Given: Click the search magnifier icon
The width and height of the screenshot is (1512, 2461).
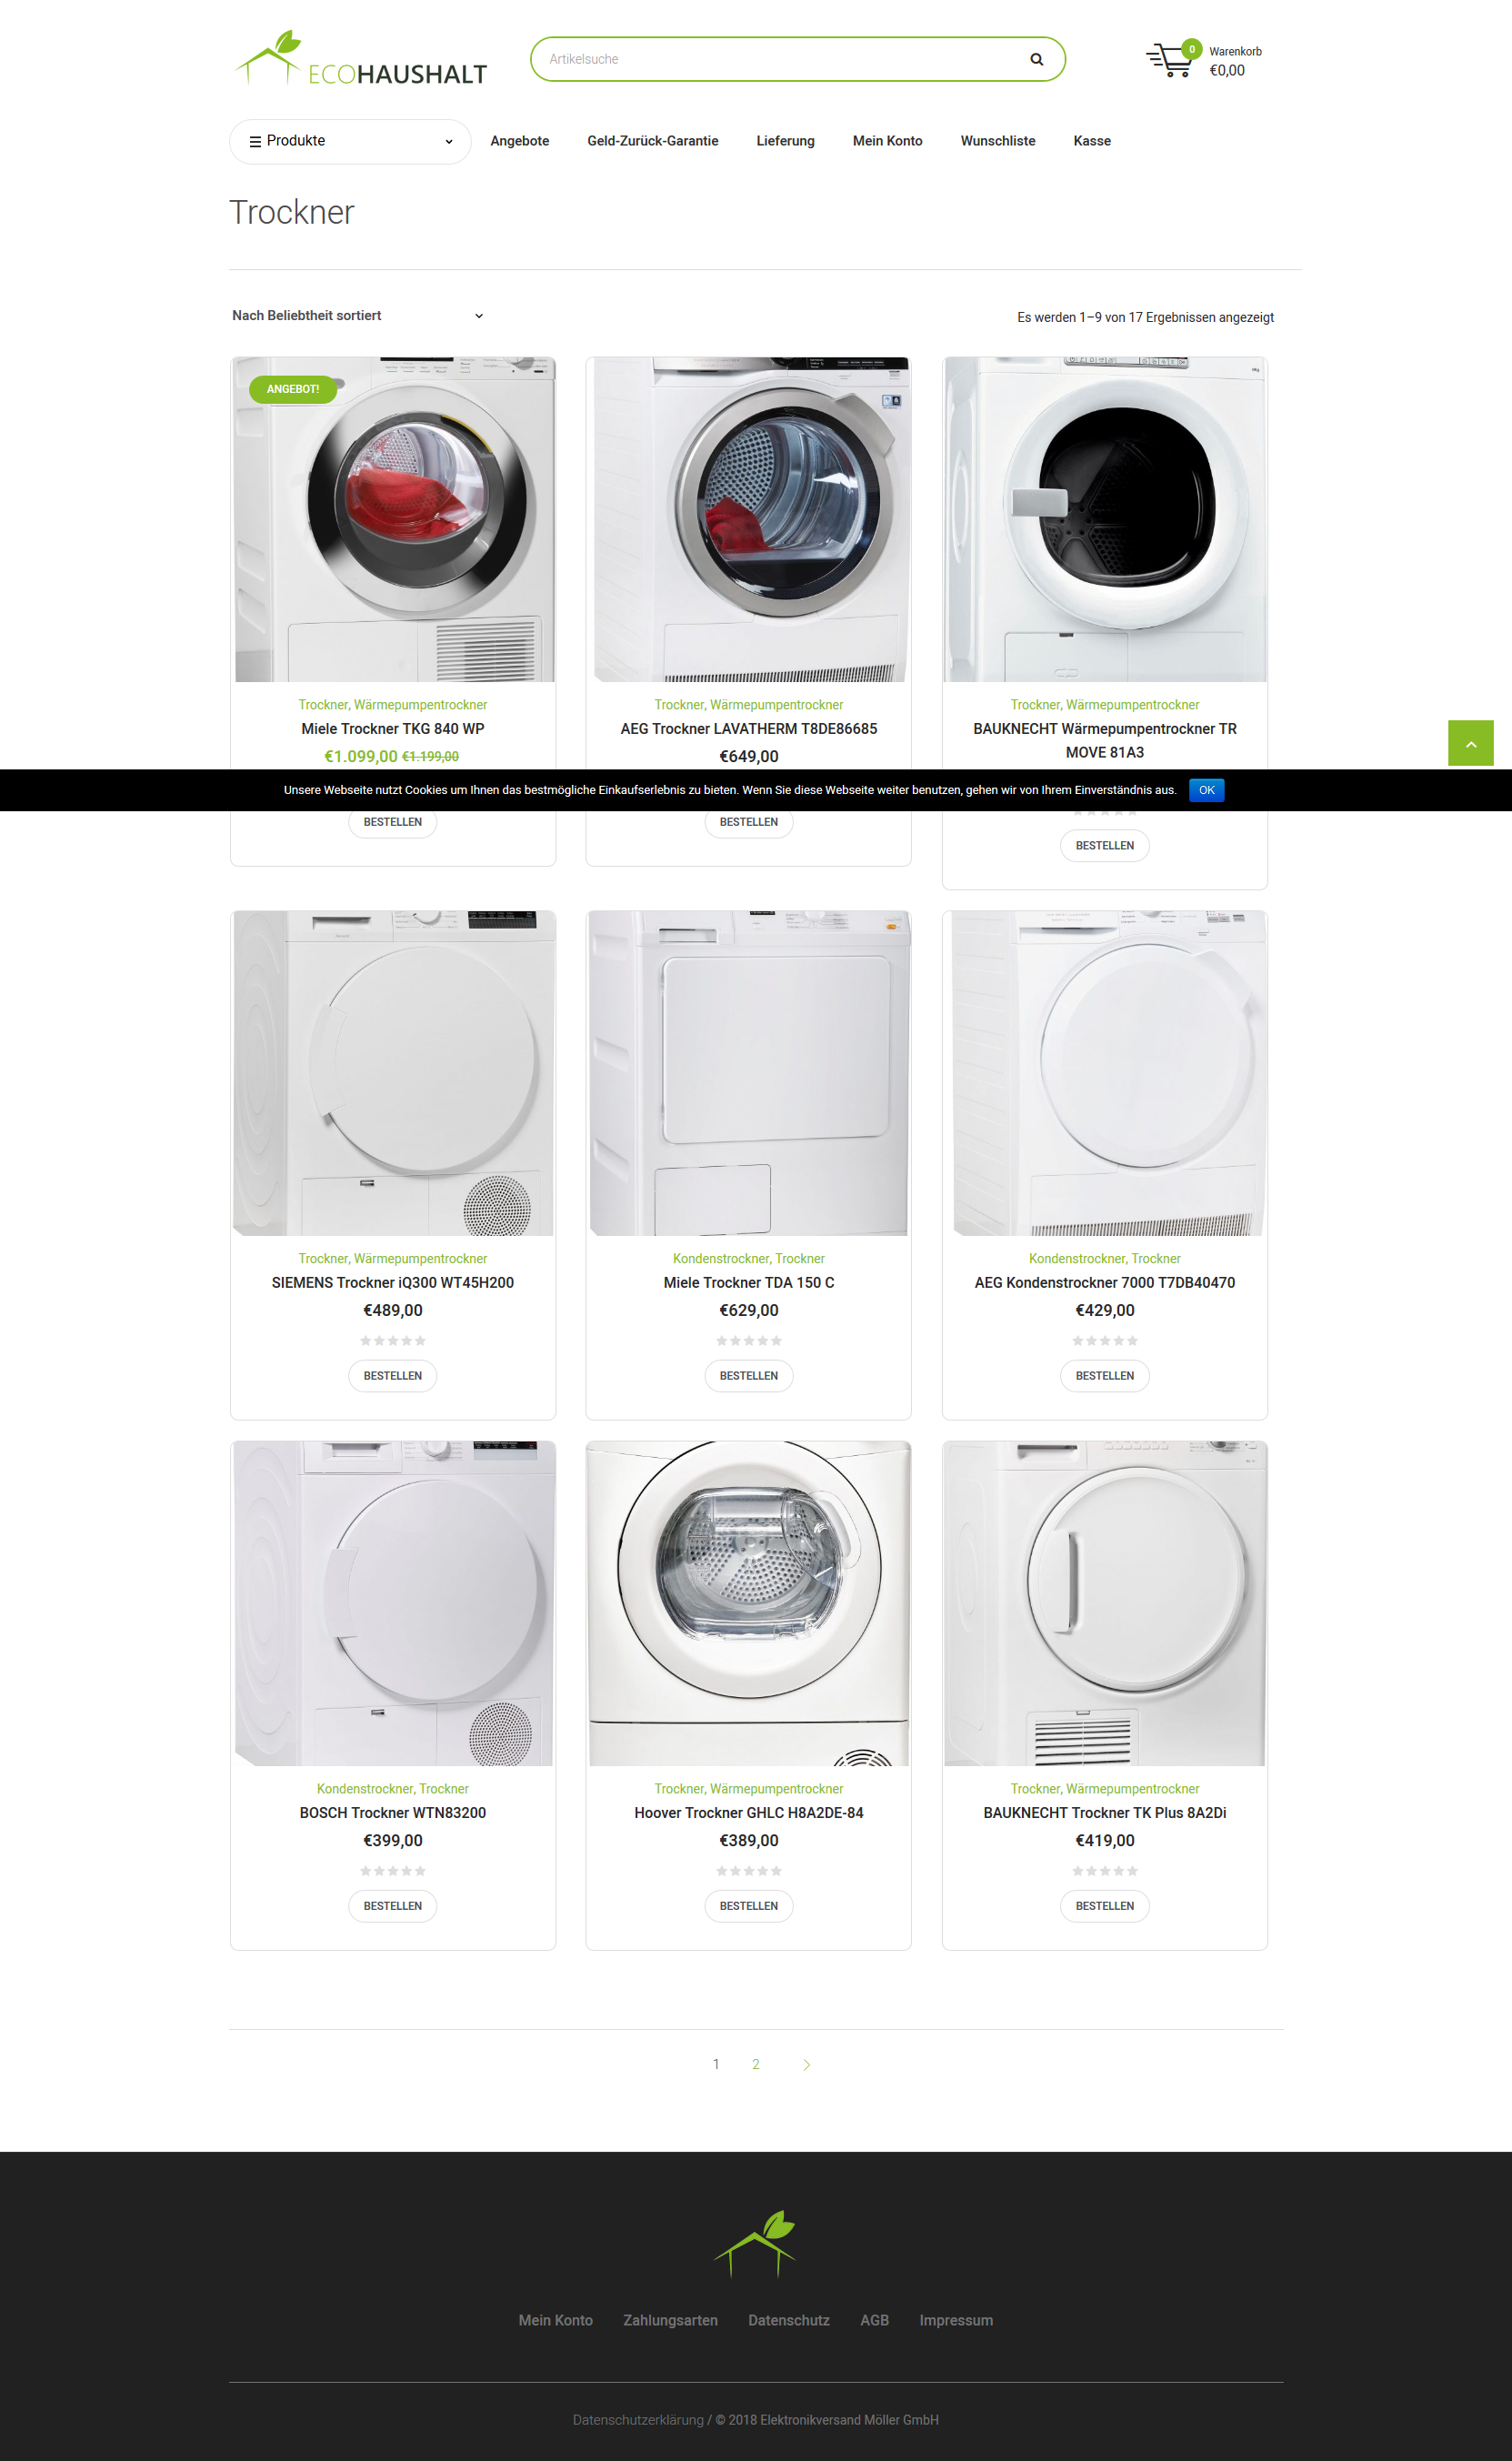Looking at the screenshot, I should point(1036,59).
